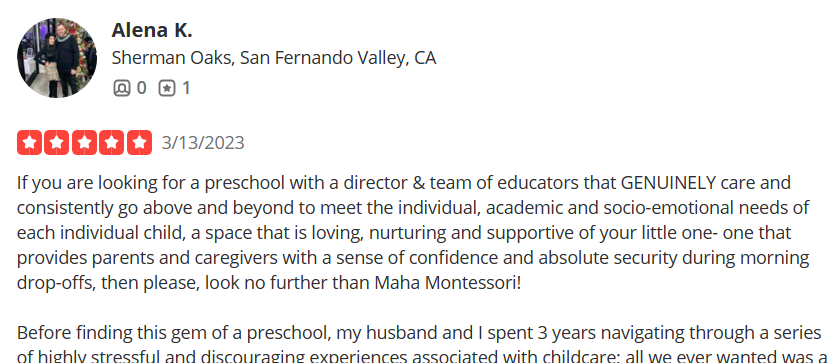Click the reviews star icon beside the 1
This screenshot has width=835, height=363.
coord(167,88)
